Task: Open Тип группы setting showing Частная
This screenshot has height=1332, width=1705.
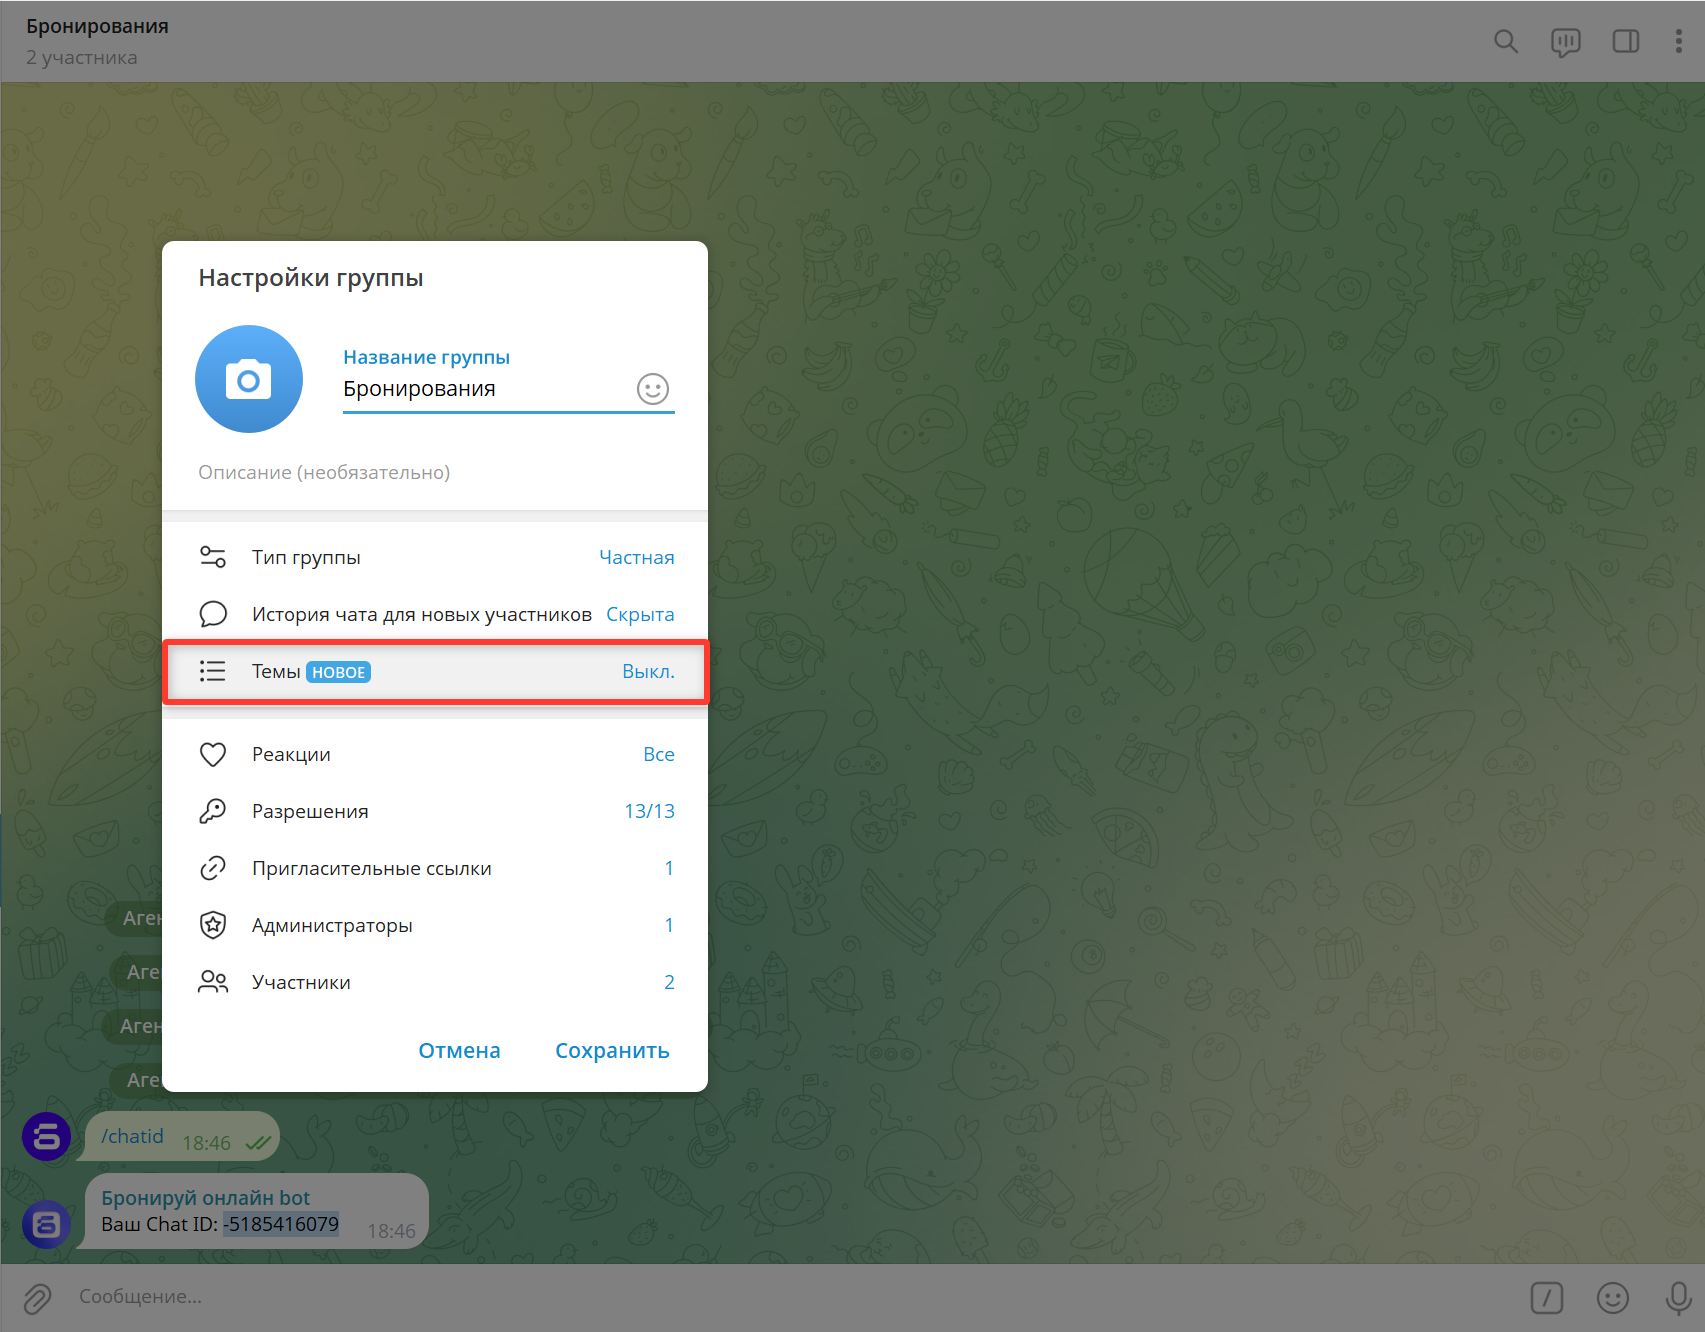Action: pyautogui.click(x=435, y=557)
